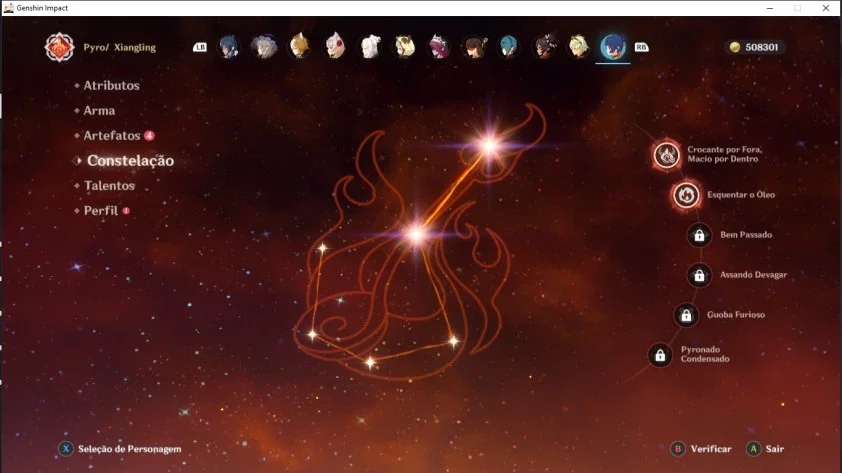Click the Bem Passado label

click(746, 235)
